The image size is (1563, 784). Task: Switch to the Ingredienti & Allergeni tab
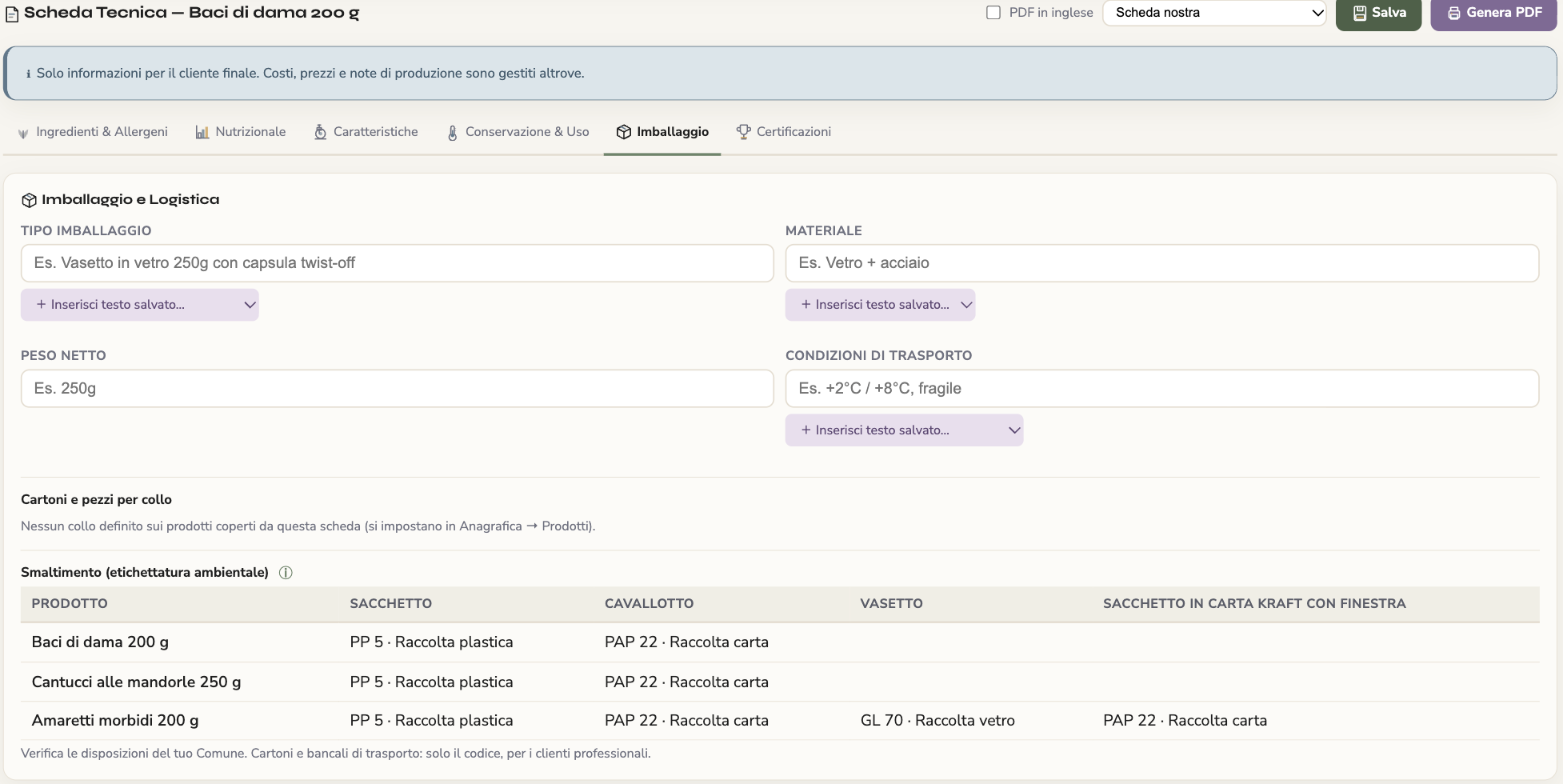92,132
